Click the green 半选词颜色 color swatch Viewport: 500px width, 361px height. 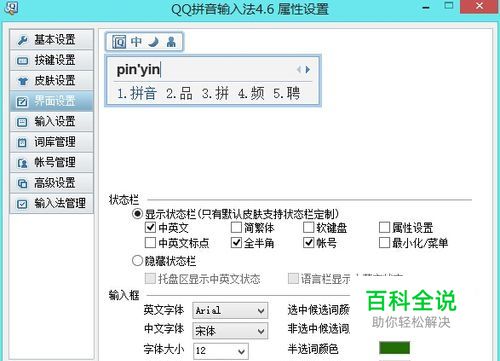(x=394, y=348)
